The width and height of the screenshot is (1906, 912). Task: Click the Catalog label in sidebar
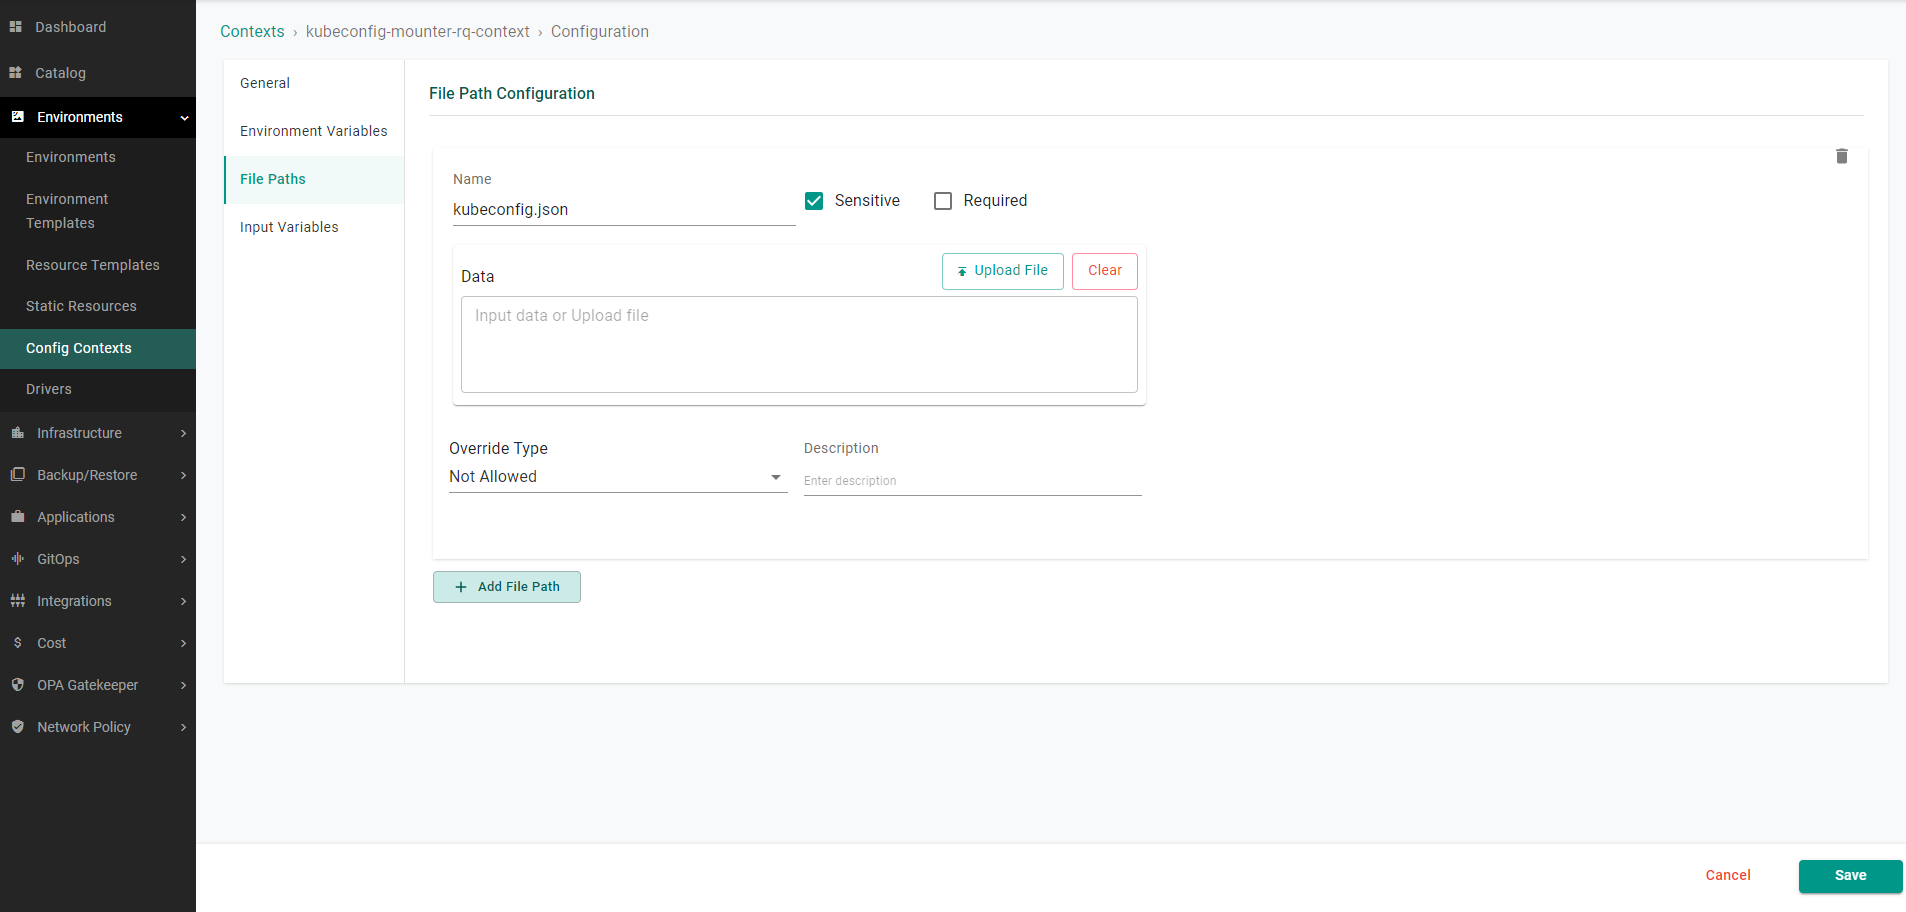[60, 73]
